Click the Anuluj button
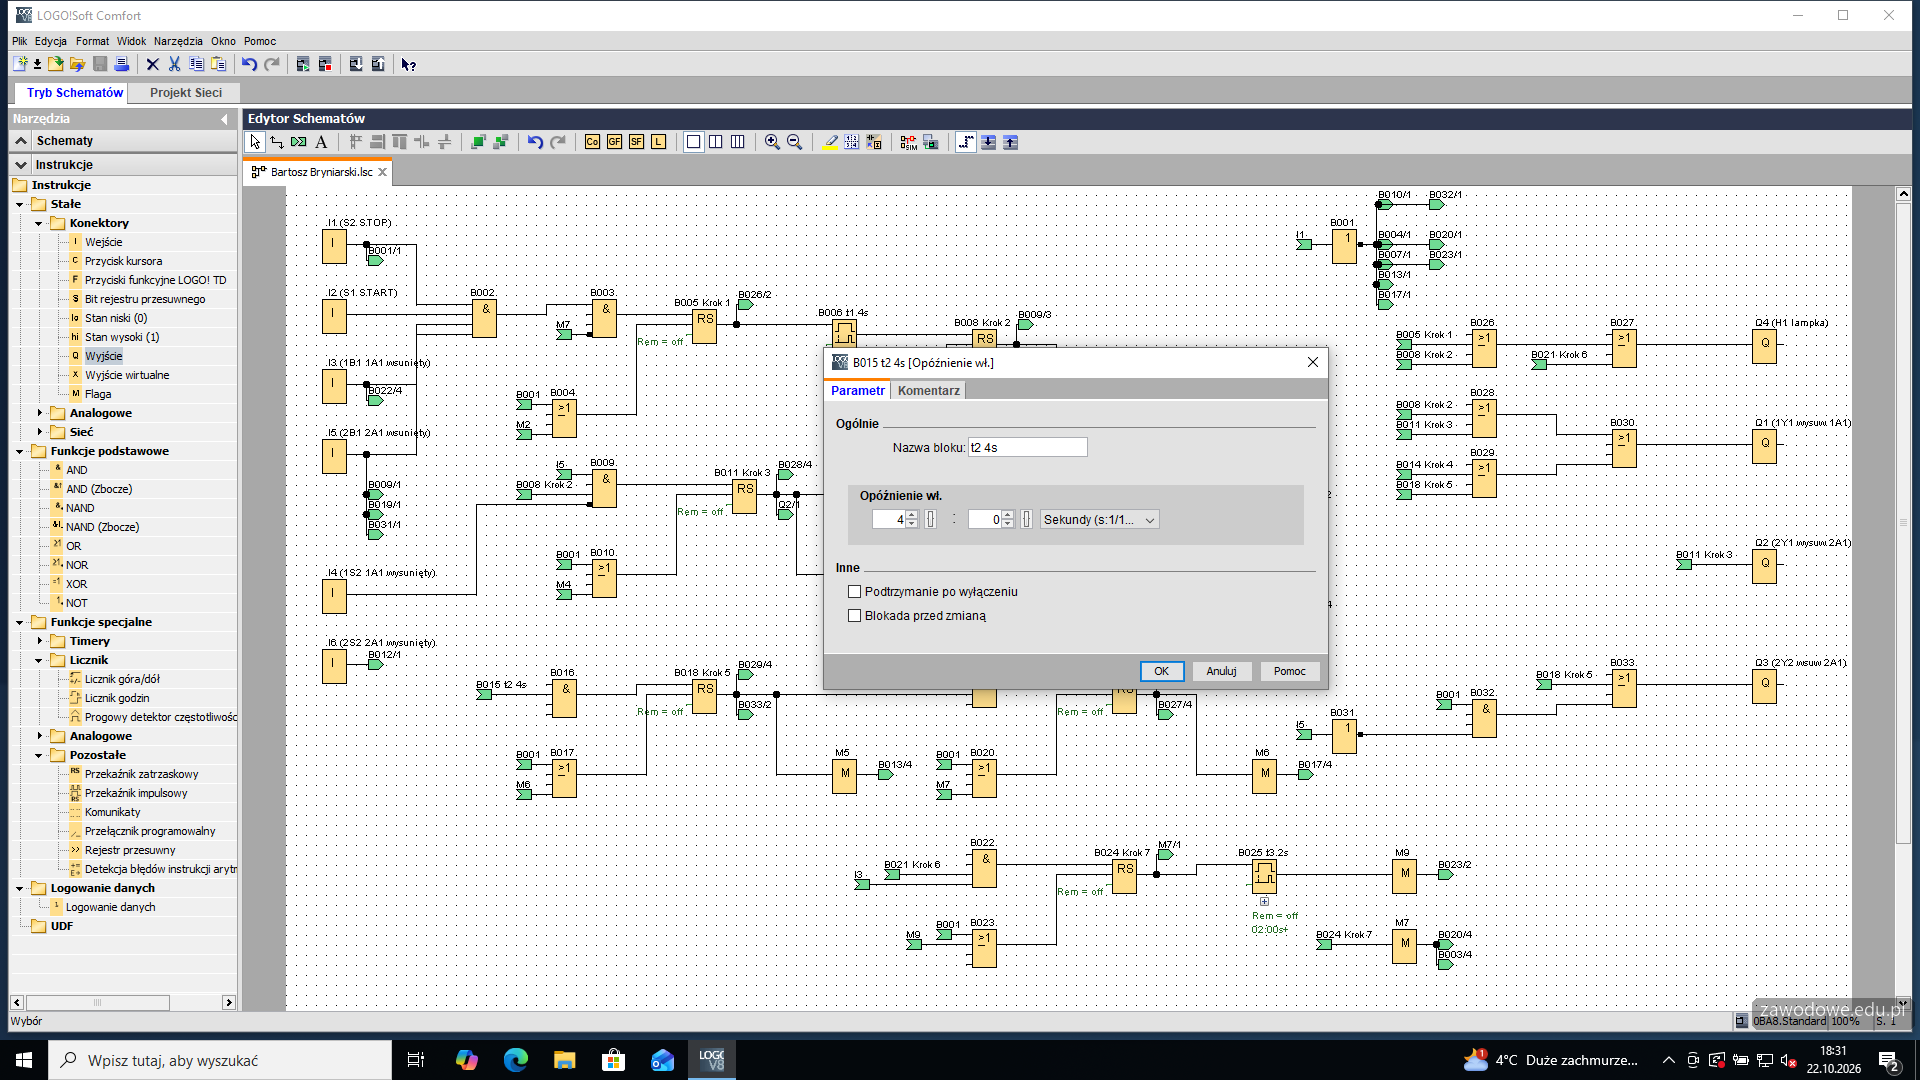The height and width of the screenshot is (1080, 1920). pyautogui.click(x=1221, y=671)
